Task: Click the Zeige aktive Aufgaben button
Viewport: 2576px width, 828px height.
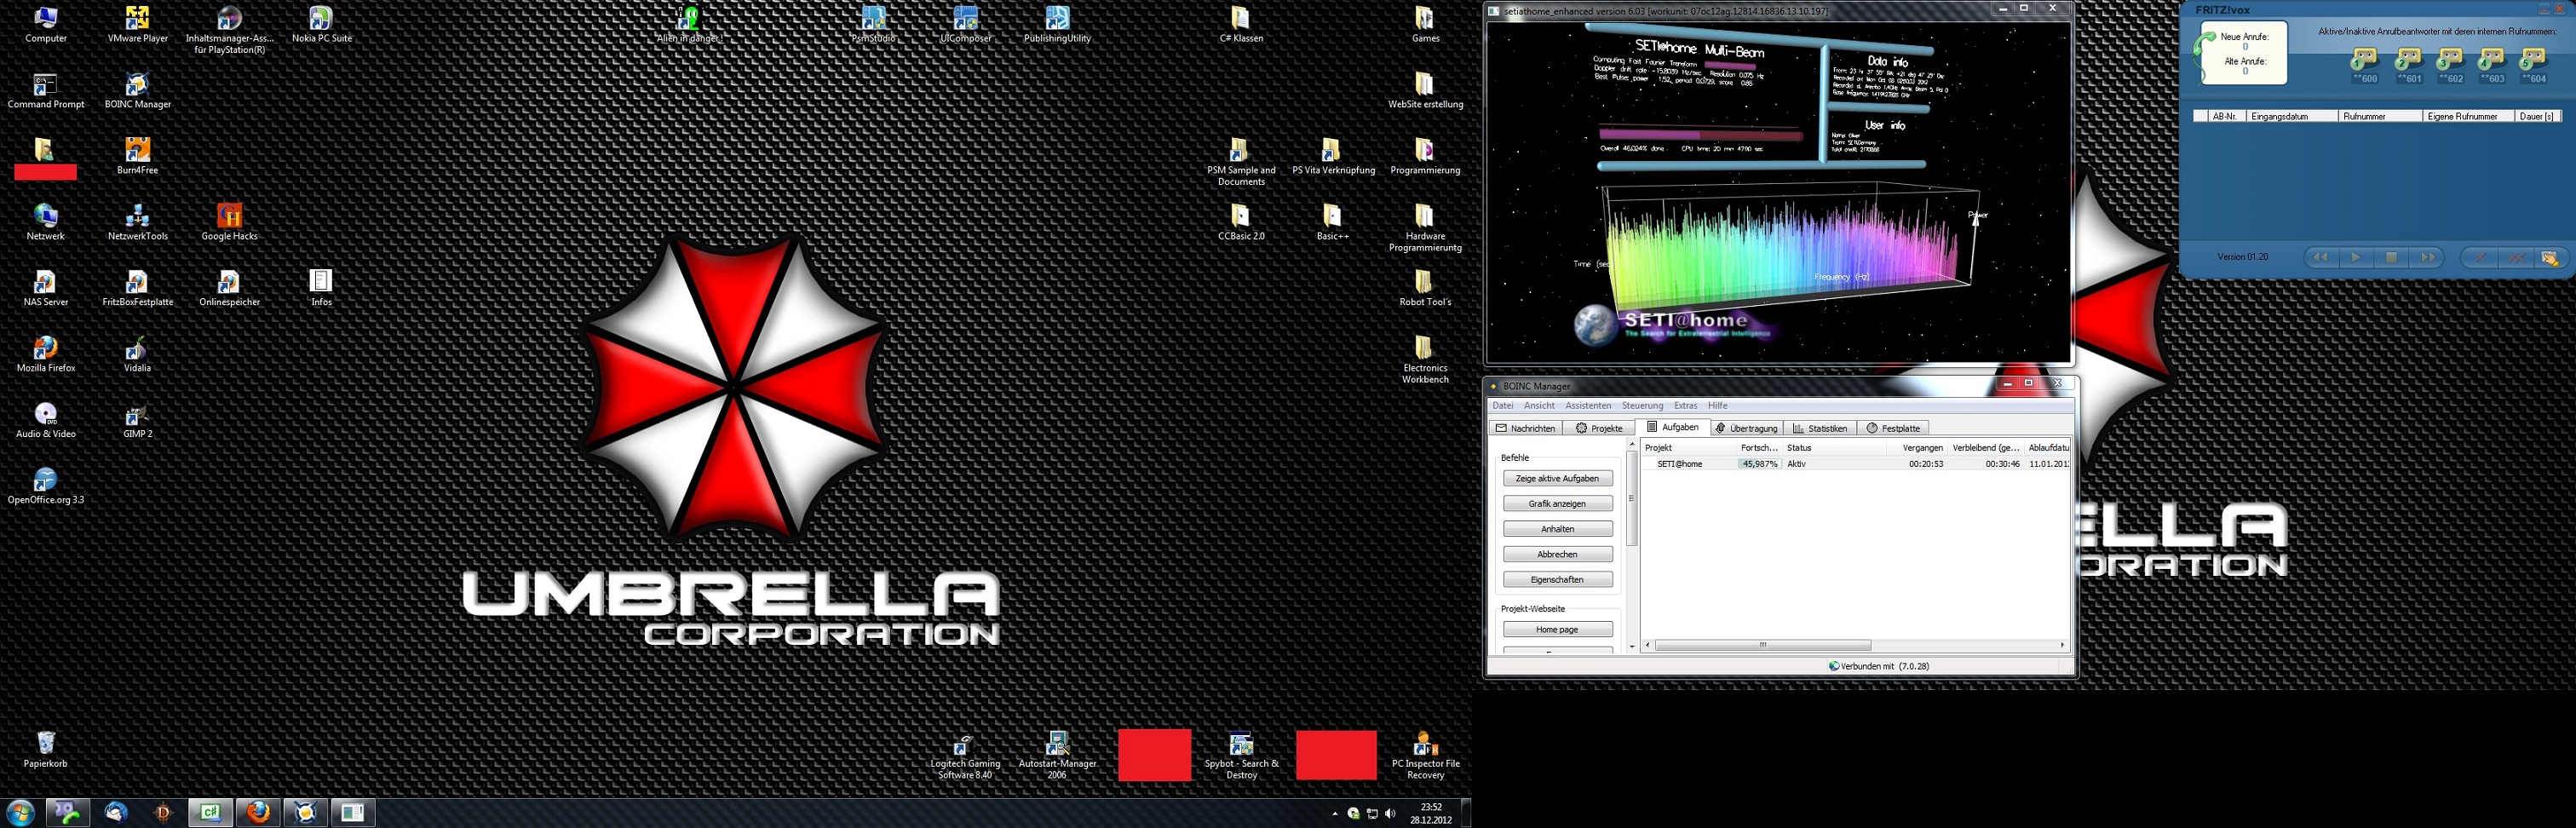Action: click(1557, 479)
